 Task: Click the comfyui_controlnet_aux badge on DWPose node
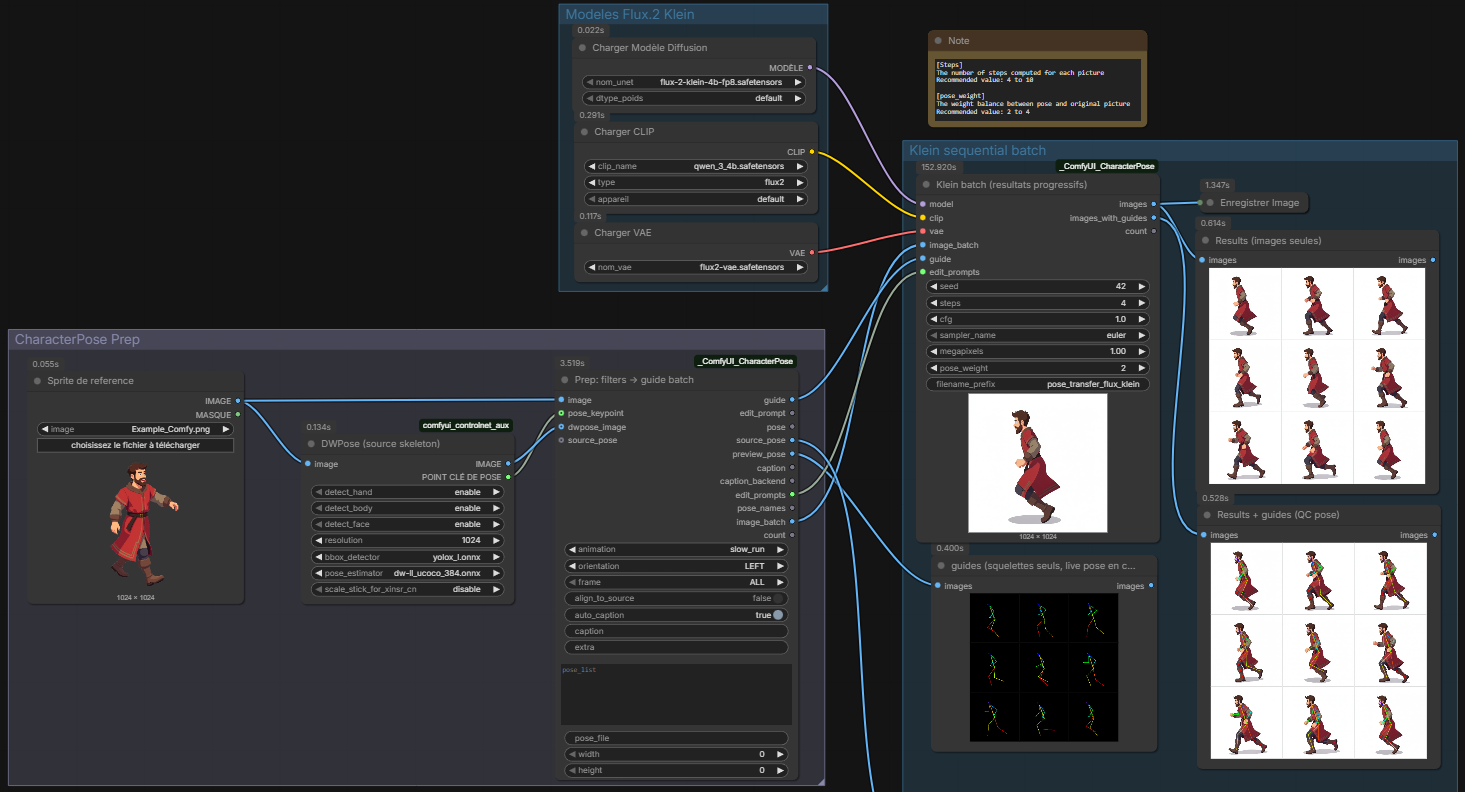(465, 425)
